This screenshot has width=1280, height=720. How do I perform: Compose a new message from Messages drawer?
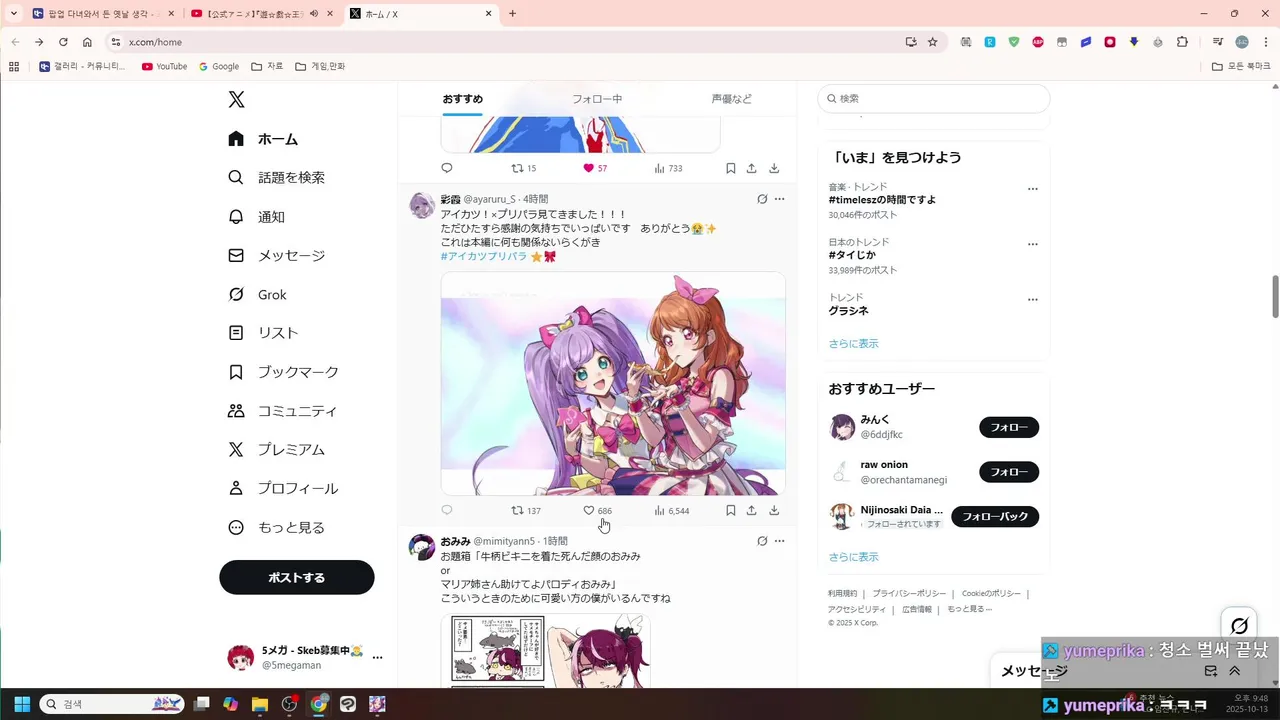[1210, 671]
